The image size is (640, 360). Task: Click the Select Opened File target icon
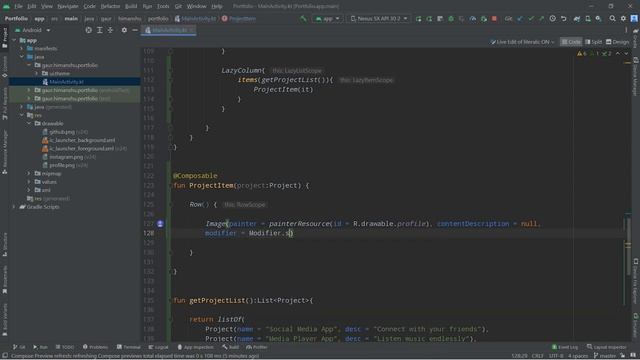(89, 30)
